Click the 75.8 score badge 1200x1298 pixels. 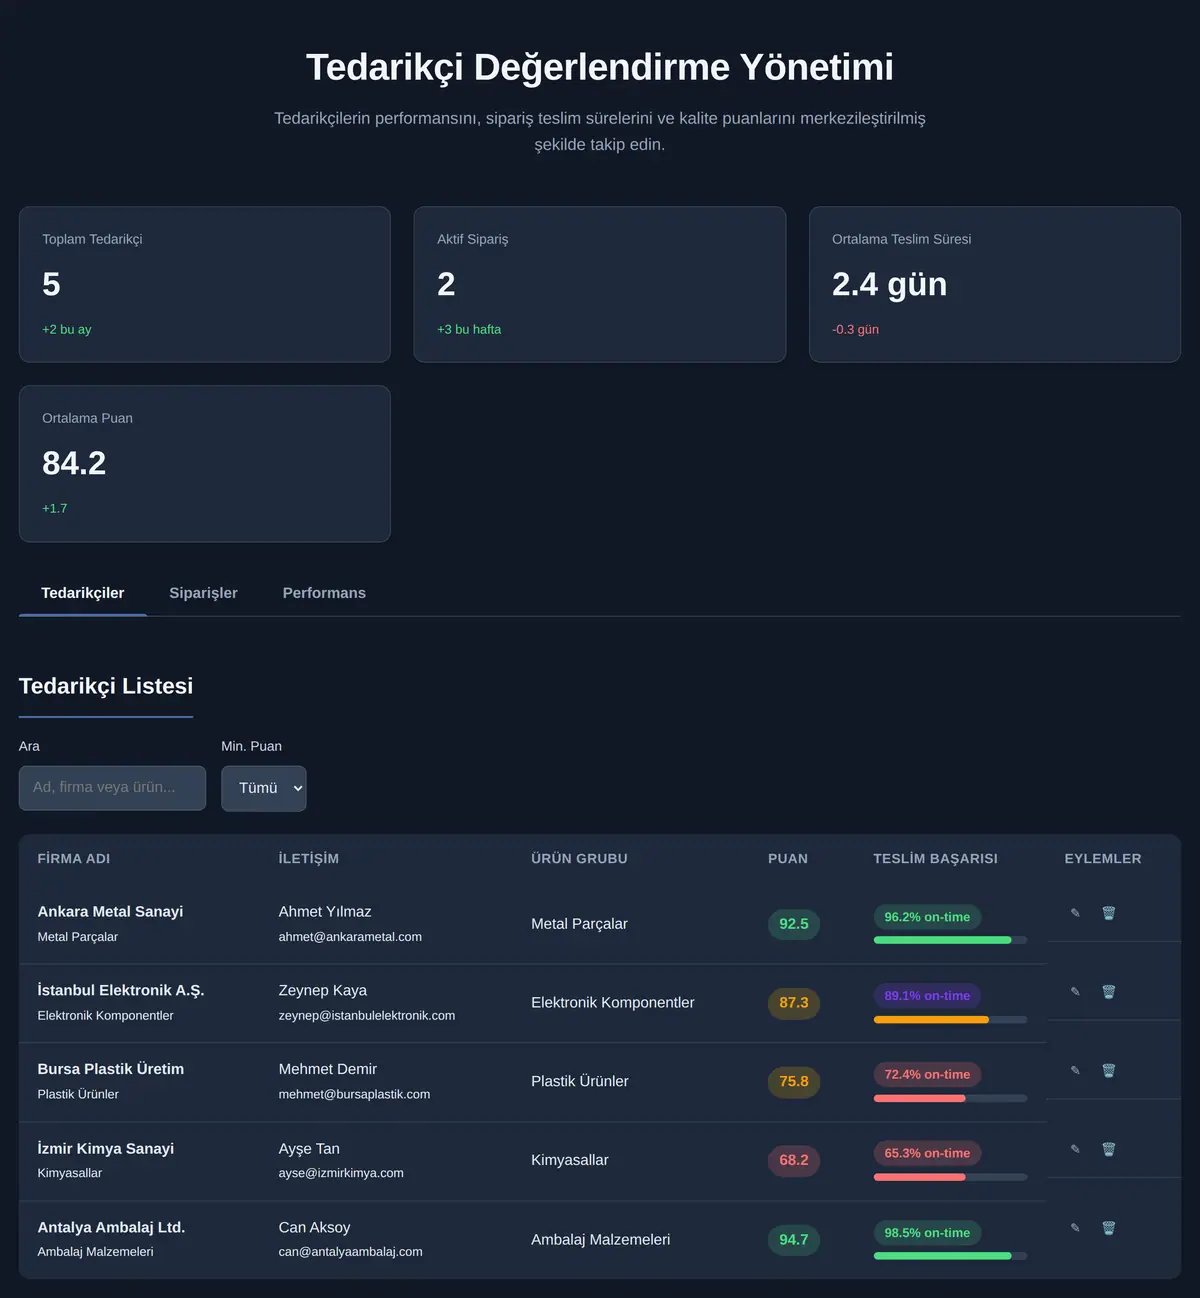coord(794,1081)
